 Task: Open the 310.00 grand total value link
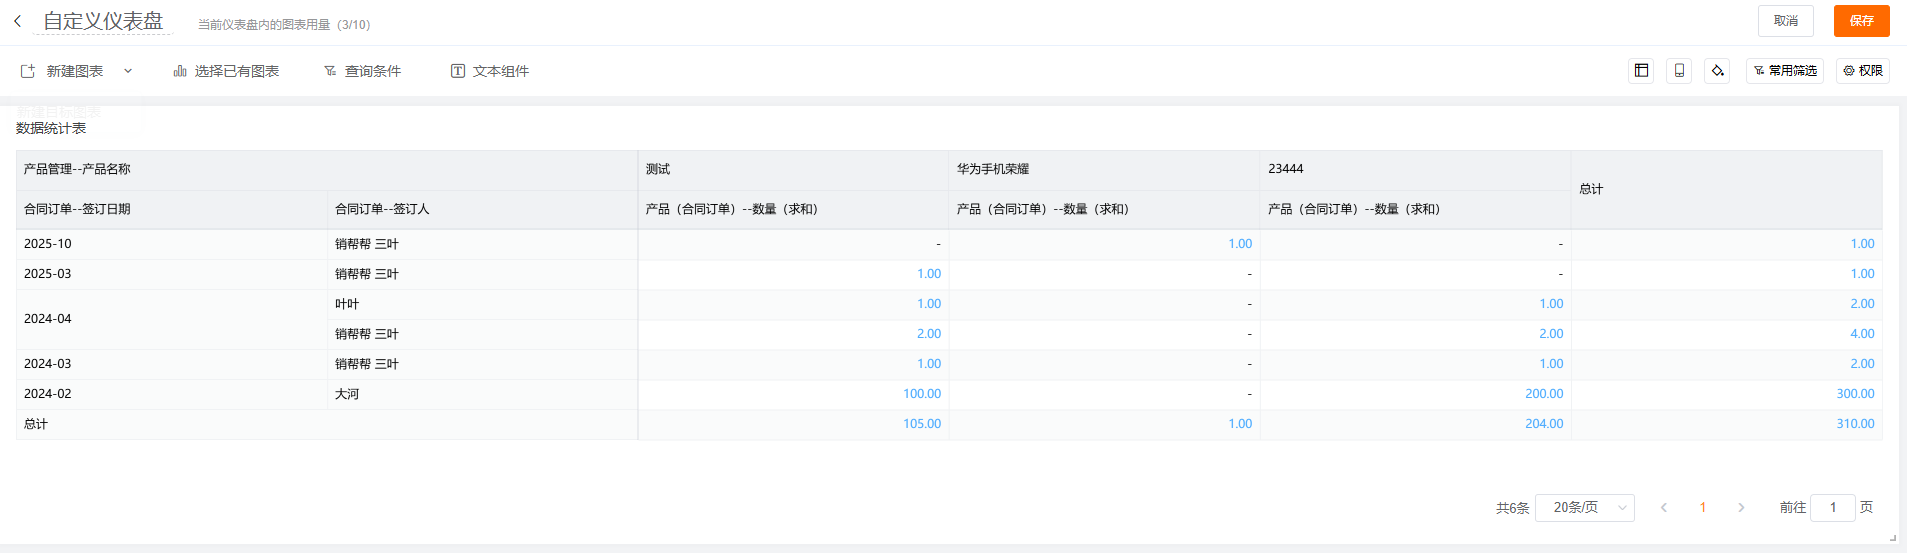pyautogui.click(x=1855, y=424)
